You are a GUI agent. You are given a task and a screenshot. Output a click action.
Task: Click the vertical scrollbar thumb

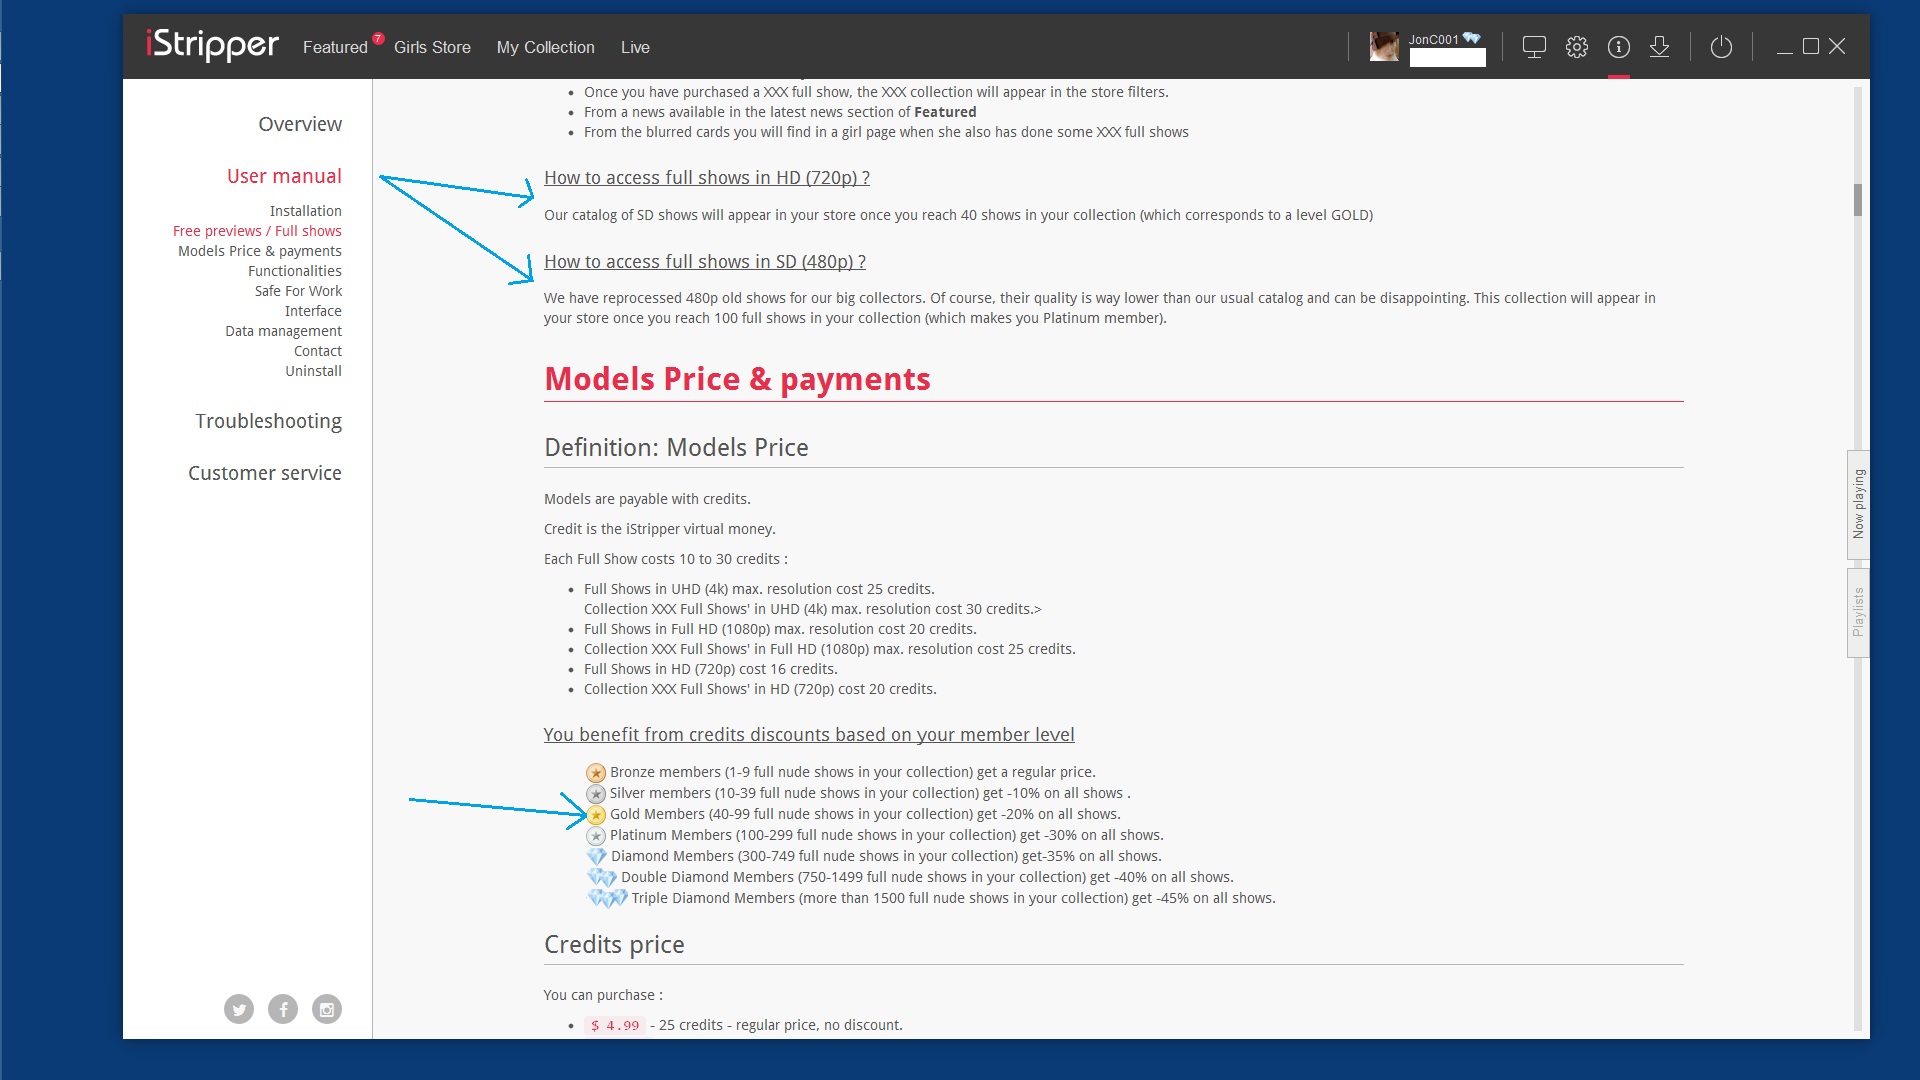pos(1858,199)
